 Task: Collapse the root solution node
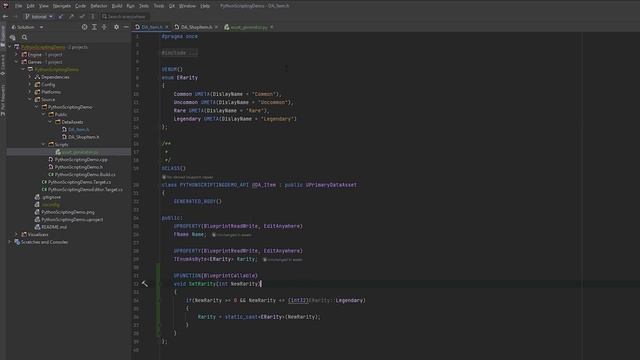point(10,47)
